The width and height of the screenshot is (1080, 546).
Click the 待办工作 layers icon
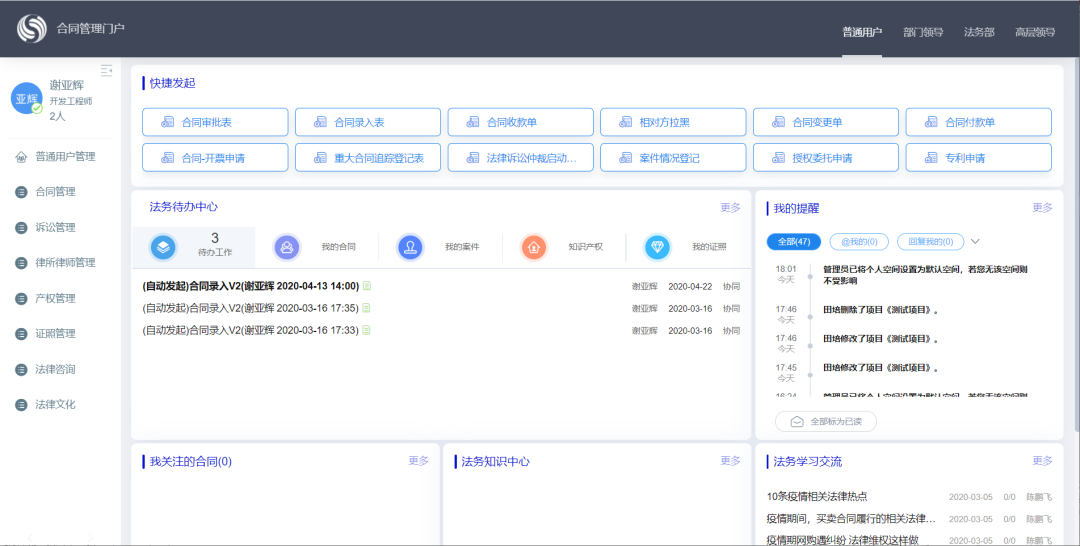(x=164, y=247)
